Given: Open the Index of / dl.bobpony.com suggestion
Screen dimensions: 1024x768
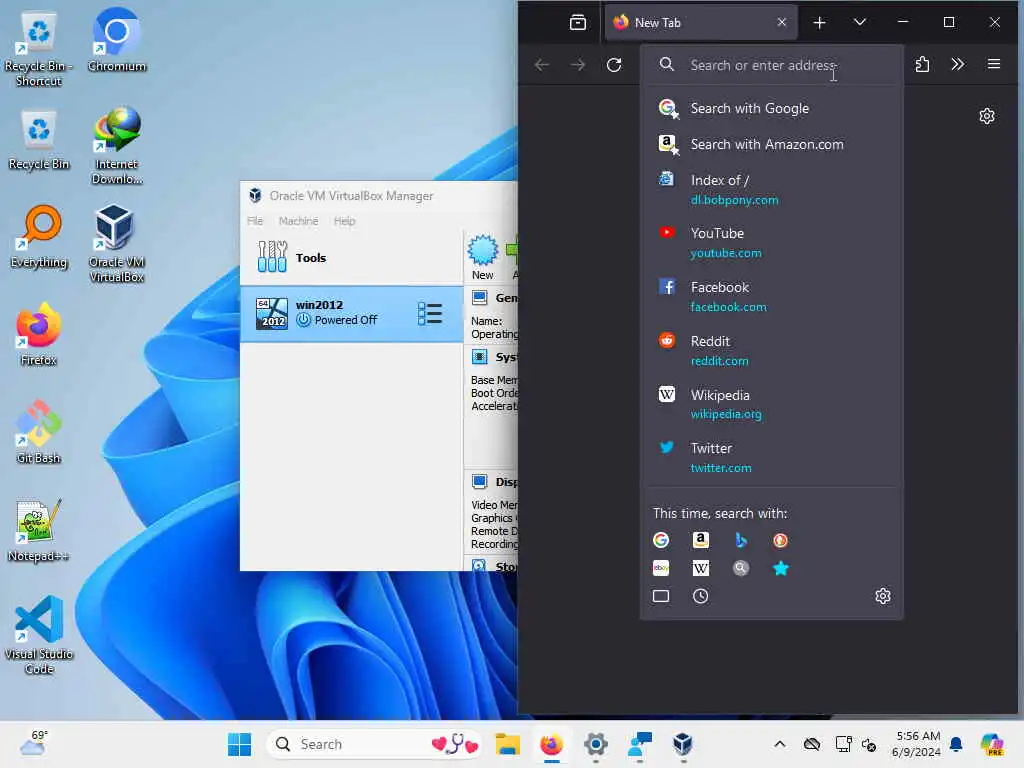Looking at the screenshot, I should click(771, 189).
